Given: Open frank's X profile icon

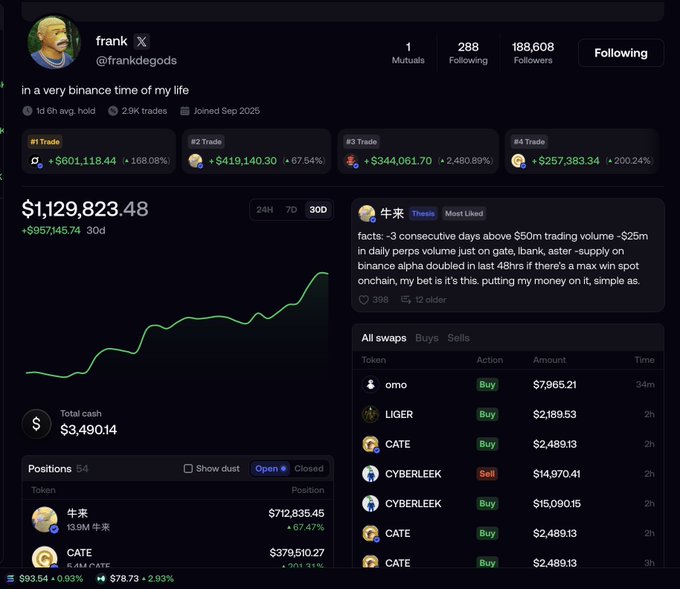Looking at the screenshot, I should click(141, 42).
